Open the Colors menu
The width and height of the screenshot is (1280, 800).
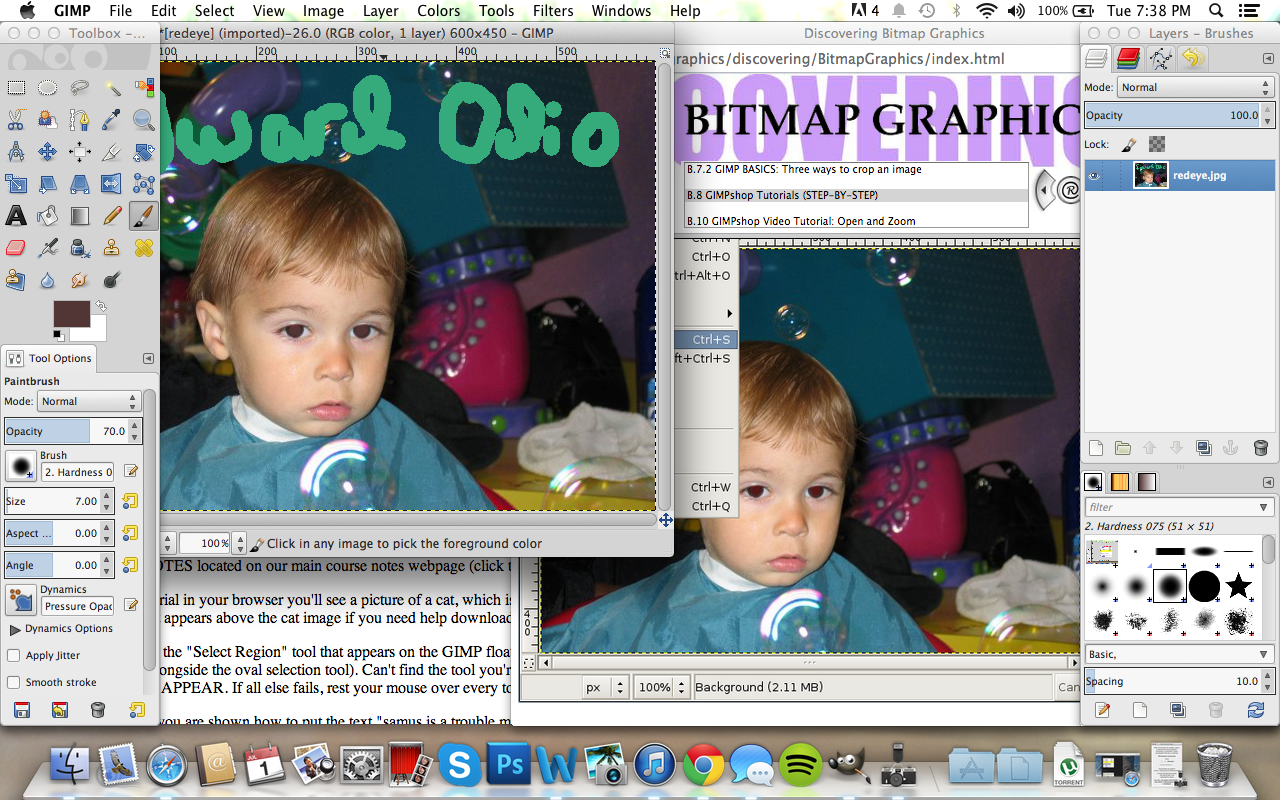(438, 11)
